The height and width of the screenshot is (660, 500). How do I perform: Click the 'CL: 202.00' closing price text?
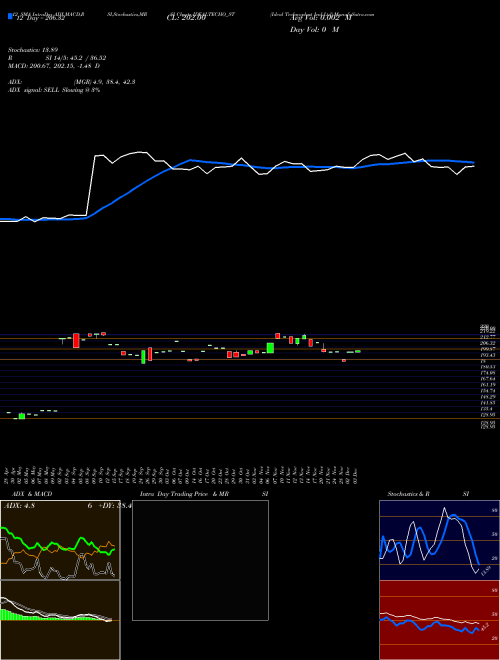point(186,18)
